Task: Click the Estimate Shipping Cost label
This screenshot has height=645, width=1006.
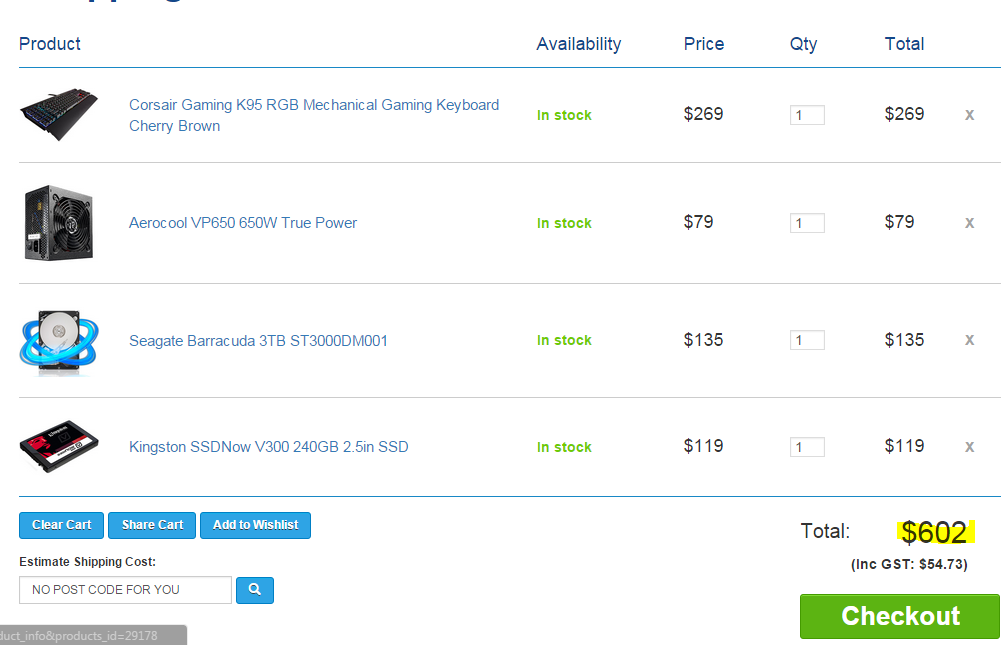Action: tap(87, 562)
